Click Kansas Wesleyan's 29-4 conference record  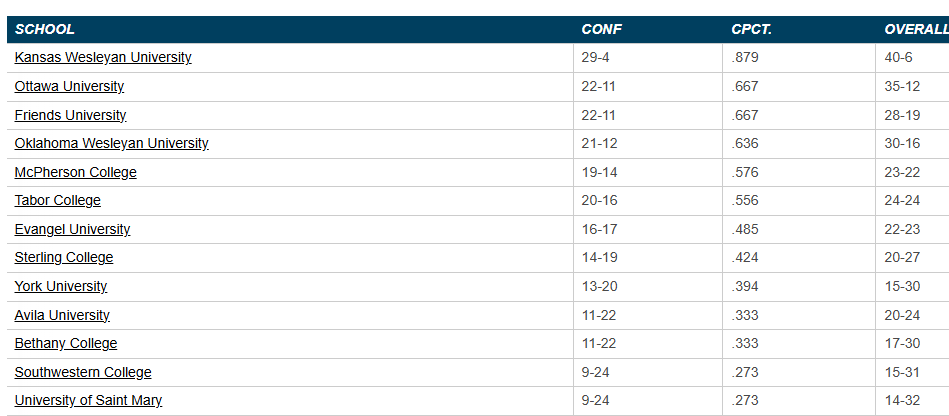596,58
